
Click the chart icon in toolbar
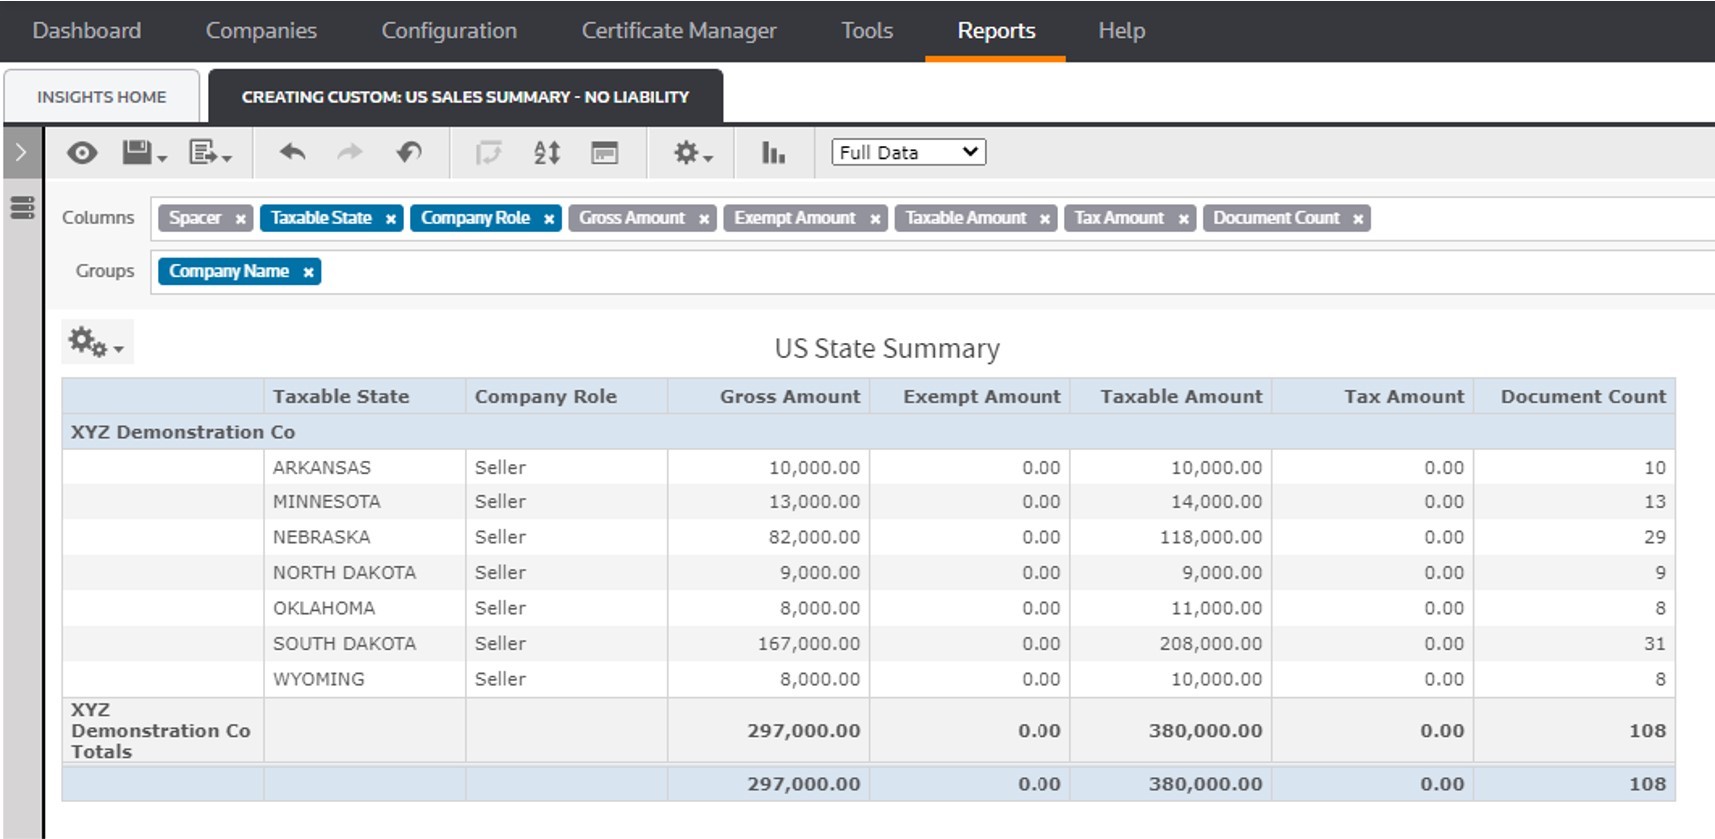[772, 153]
